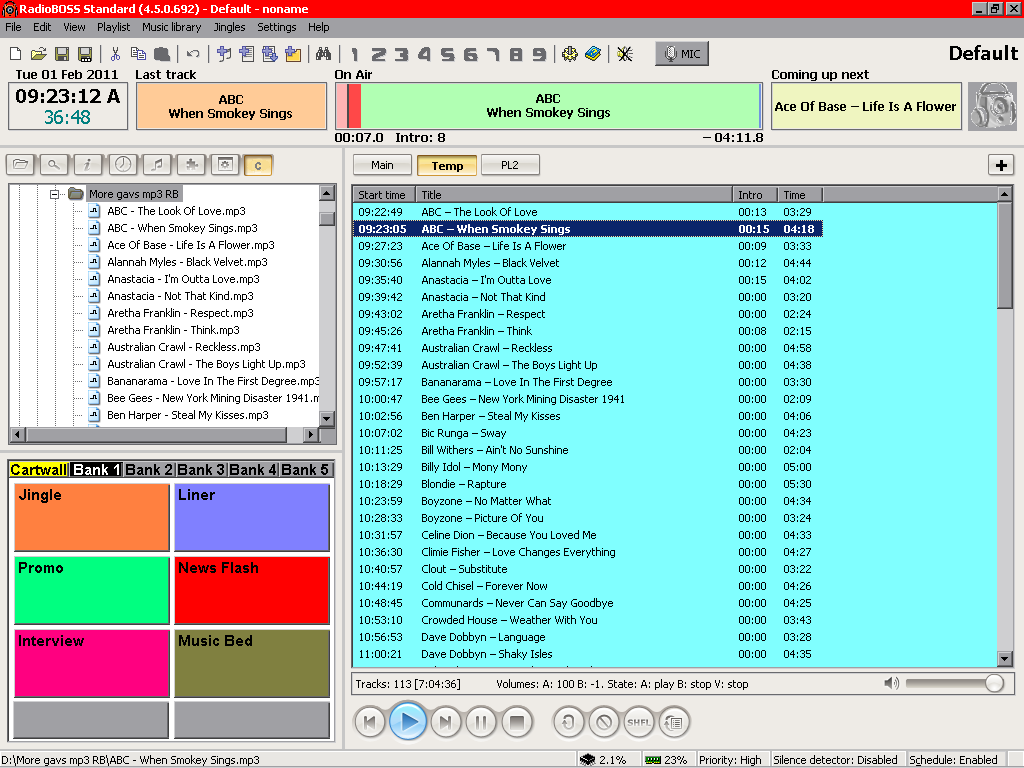This screenshot has width=1024, height=768.
Task: Click the file tree horizontal scrollbar right arrow
Action: (311, 434)
